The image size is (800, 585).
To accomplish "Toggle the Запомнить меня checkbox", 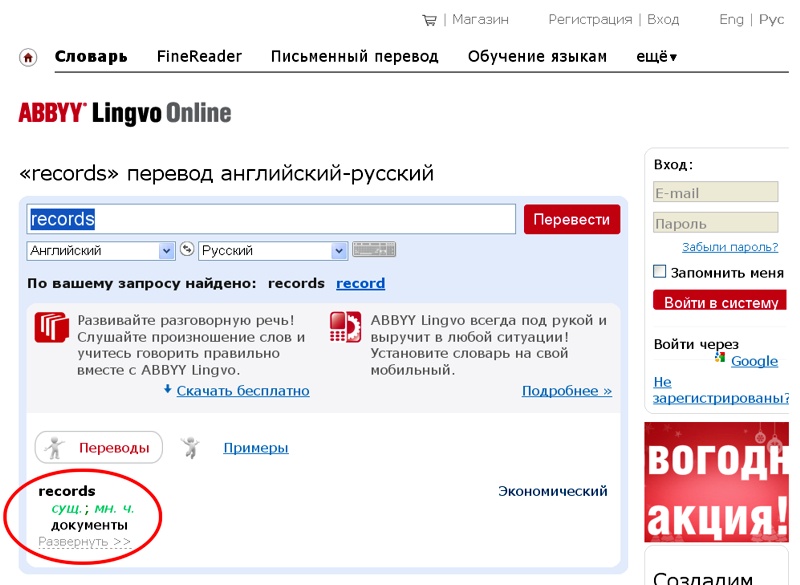I will 659,271.
